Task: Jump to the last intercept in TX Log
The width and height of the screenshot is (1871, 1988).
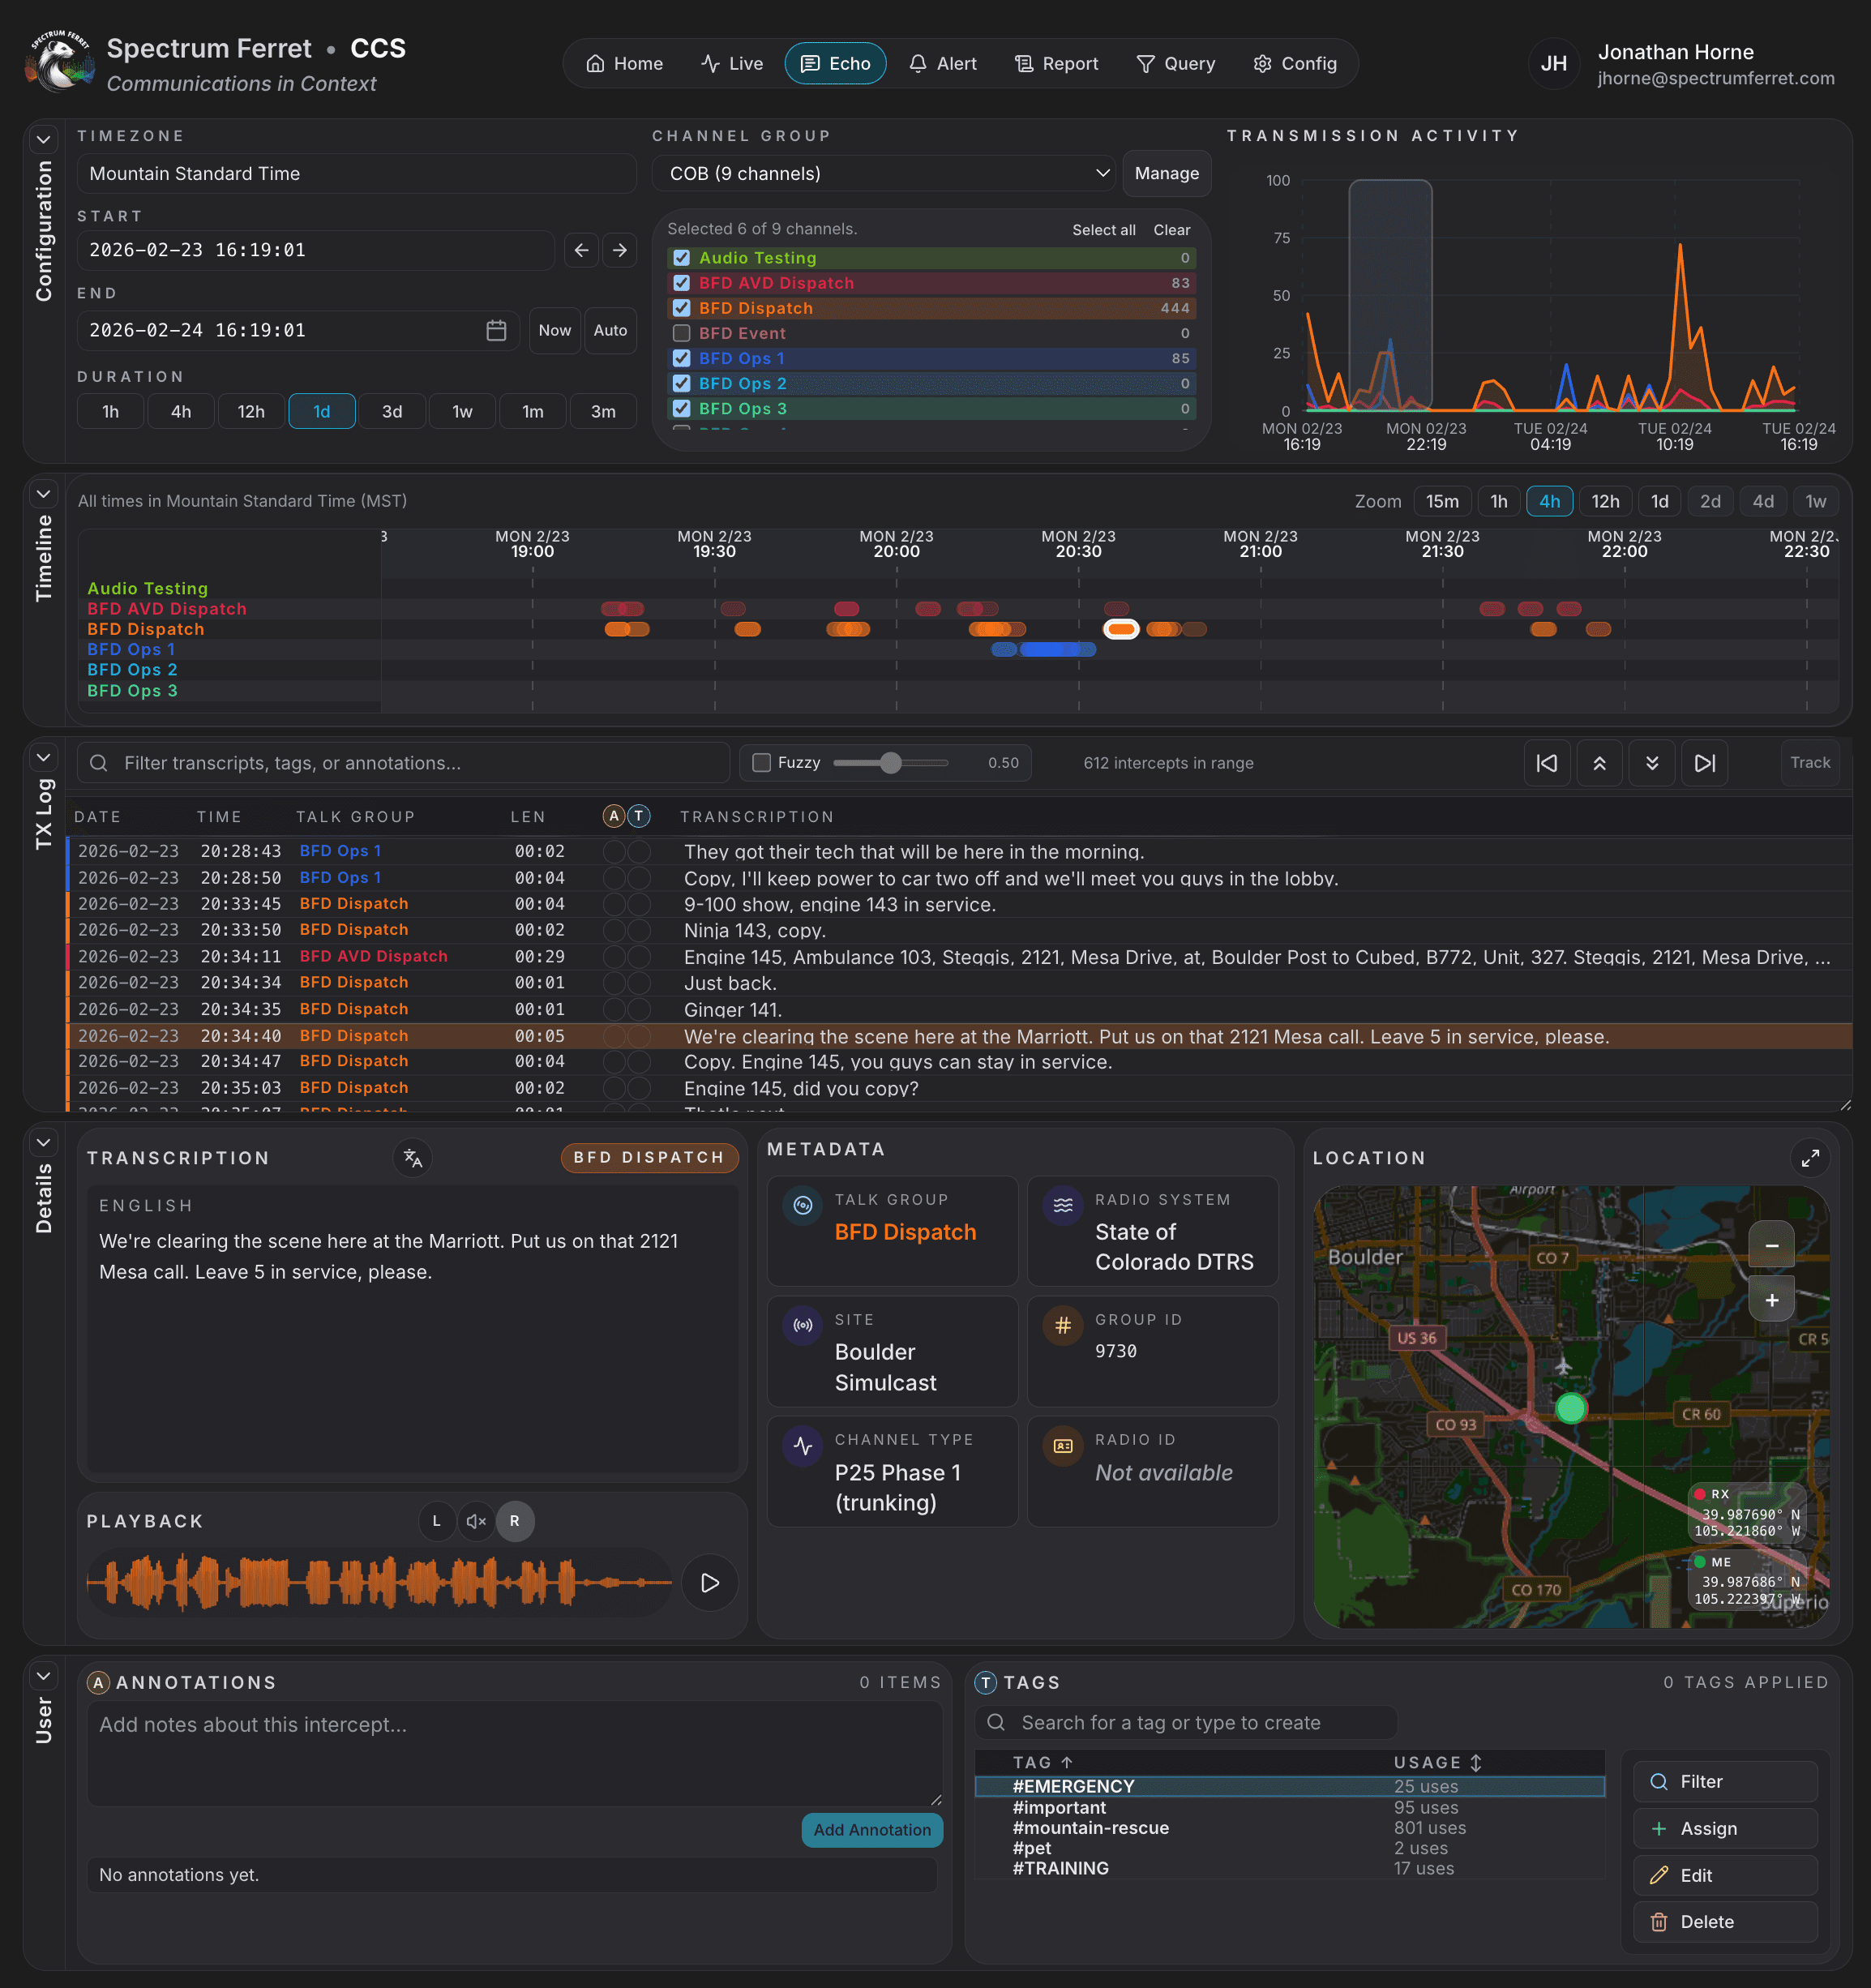Action: 1704,762
